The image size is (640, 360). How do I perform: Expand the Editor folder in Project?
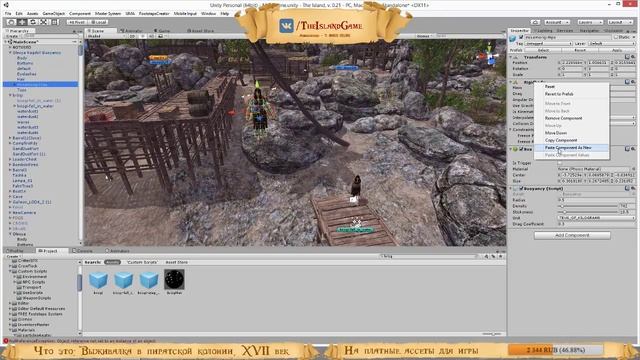coord(10,303)
